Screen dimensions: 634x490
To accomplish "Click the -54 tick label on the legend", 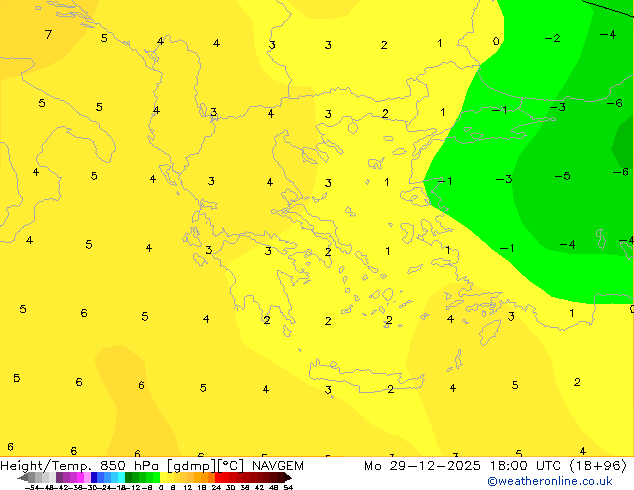I will coord(34,487).
